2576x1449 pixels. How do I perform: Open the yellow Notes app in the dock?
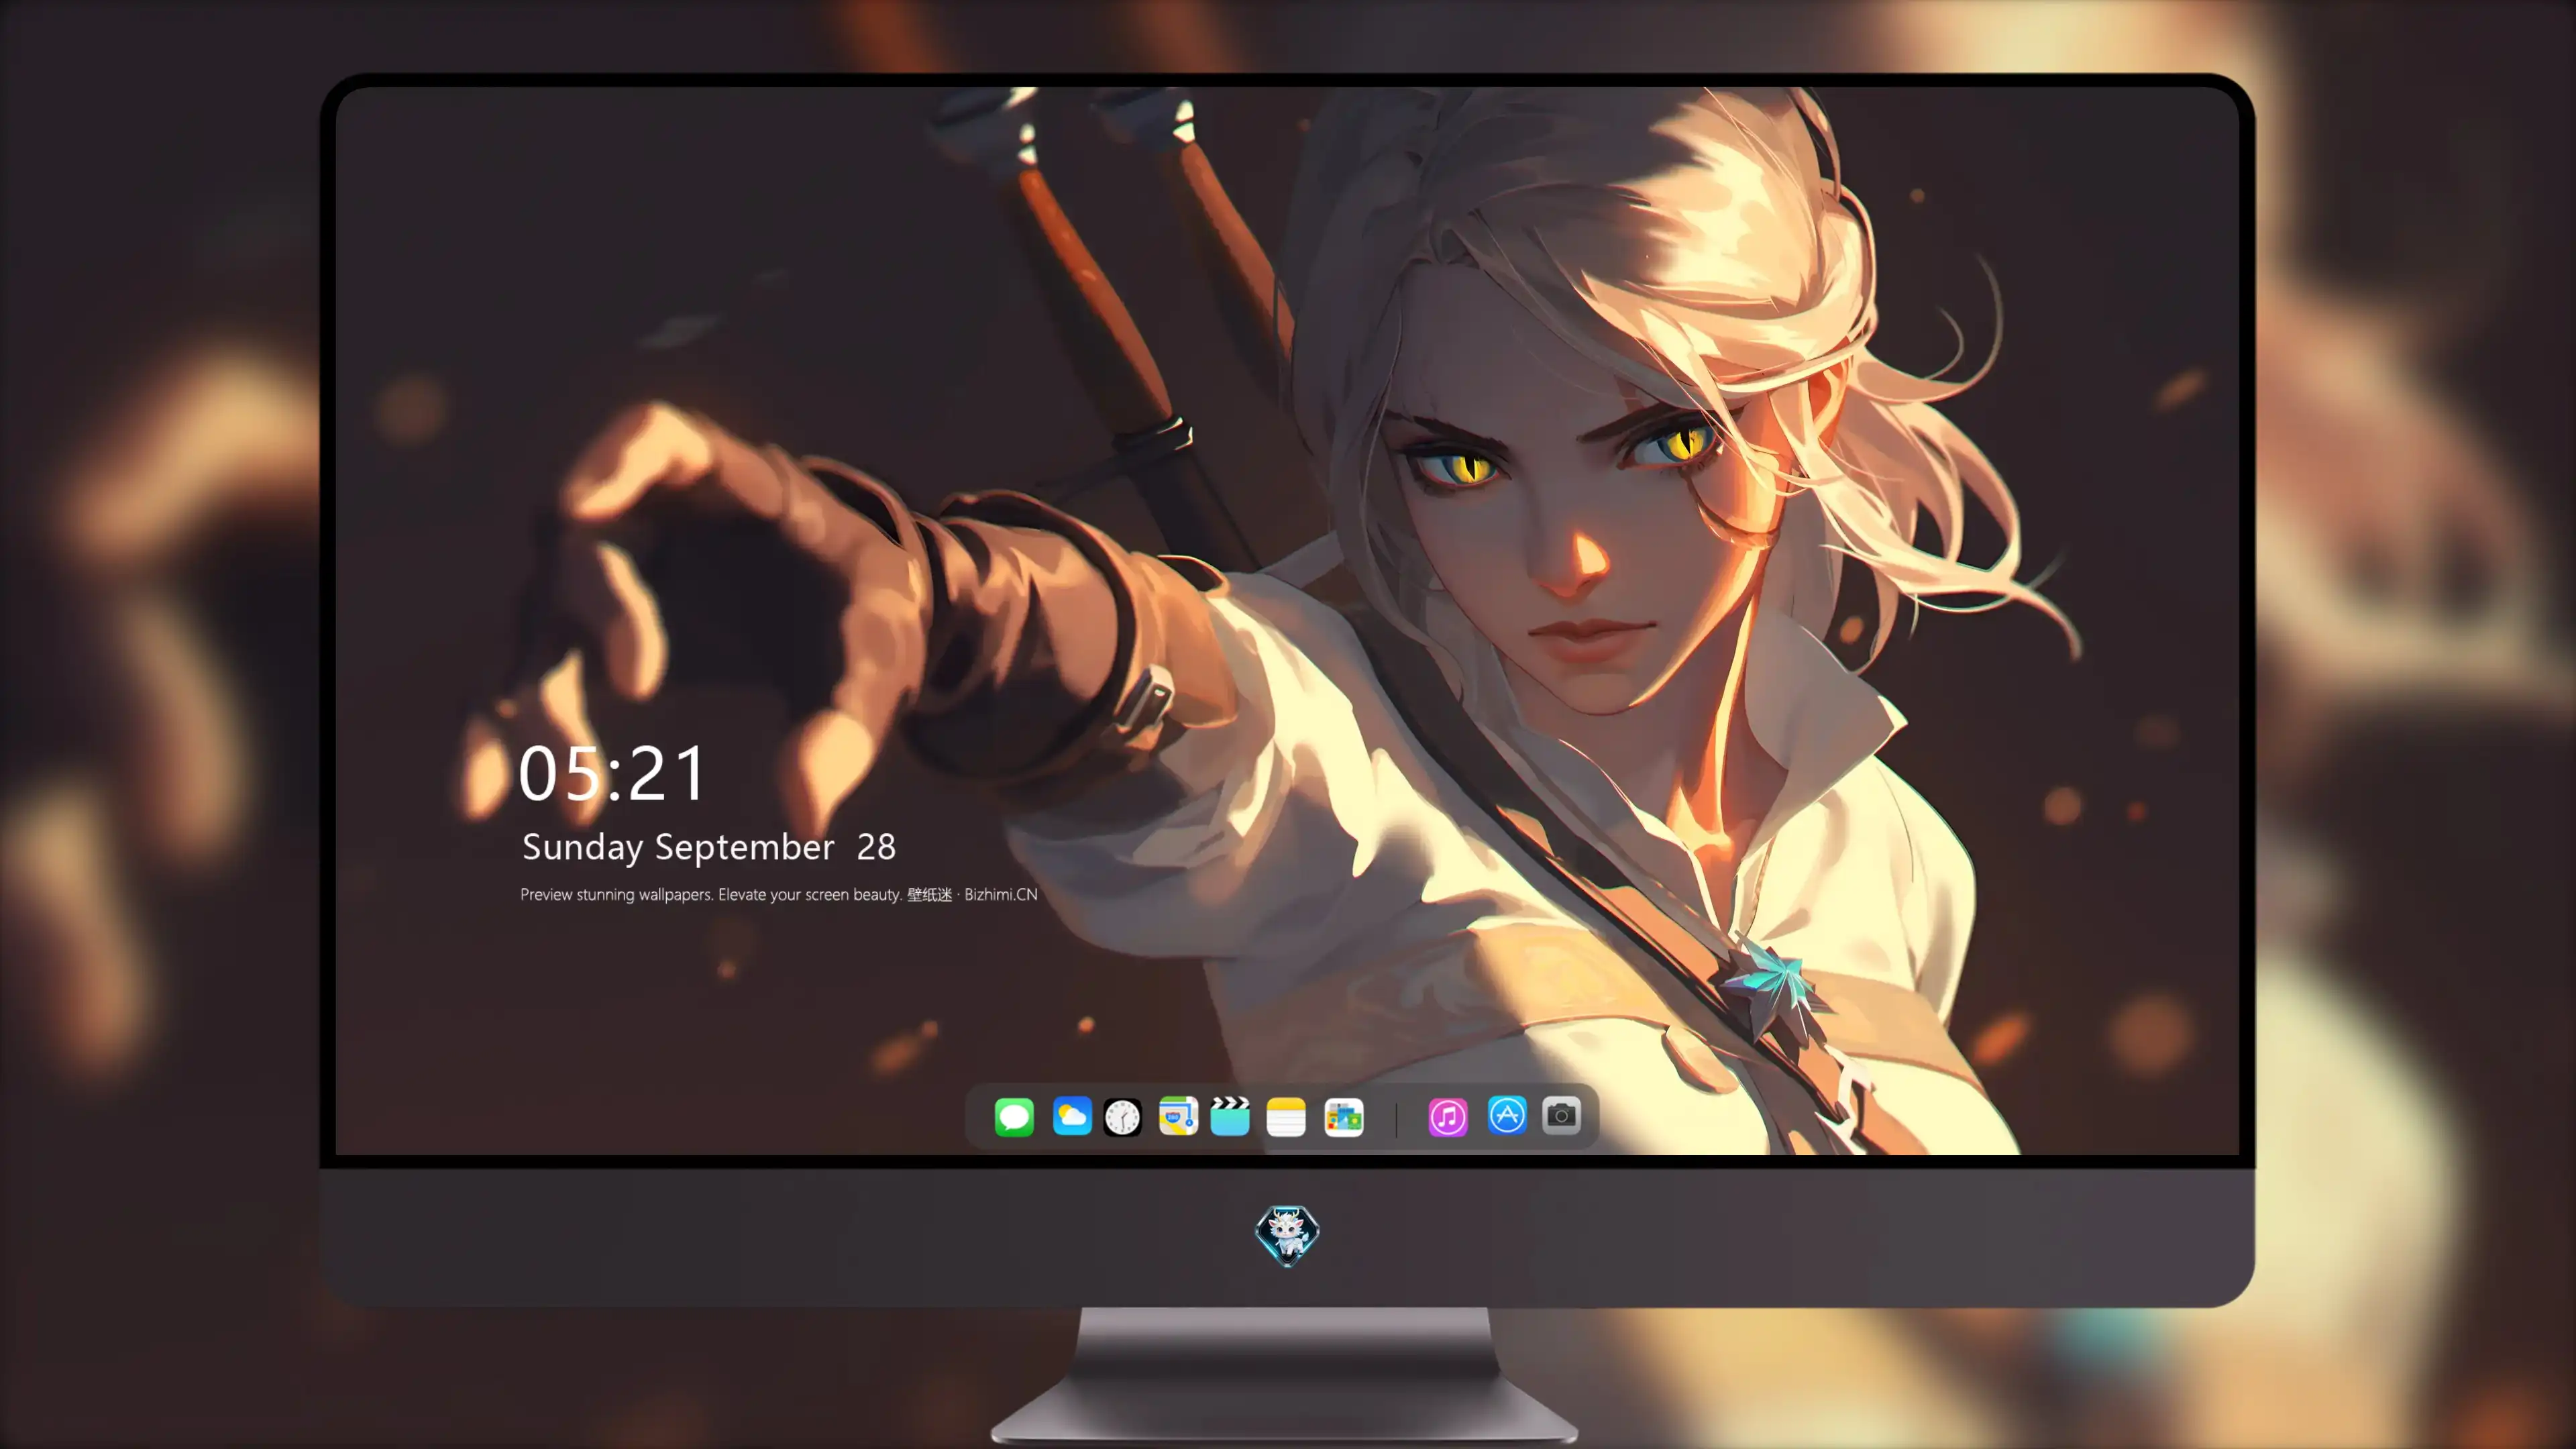[1286, 1117]
